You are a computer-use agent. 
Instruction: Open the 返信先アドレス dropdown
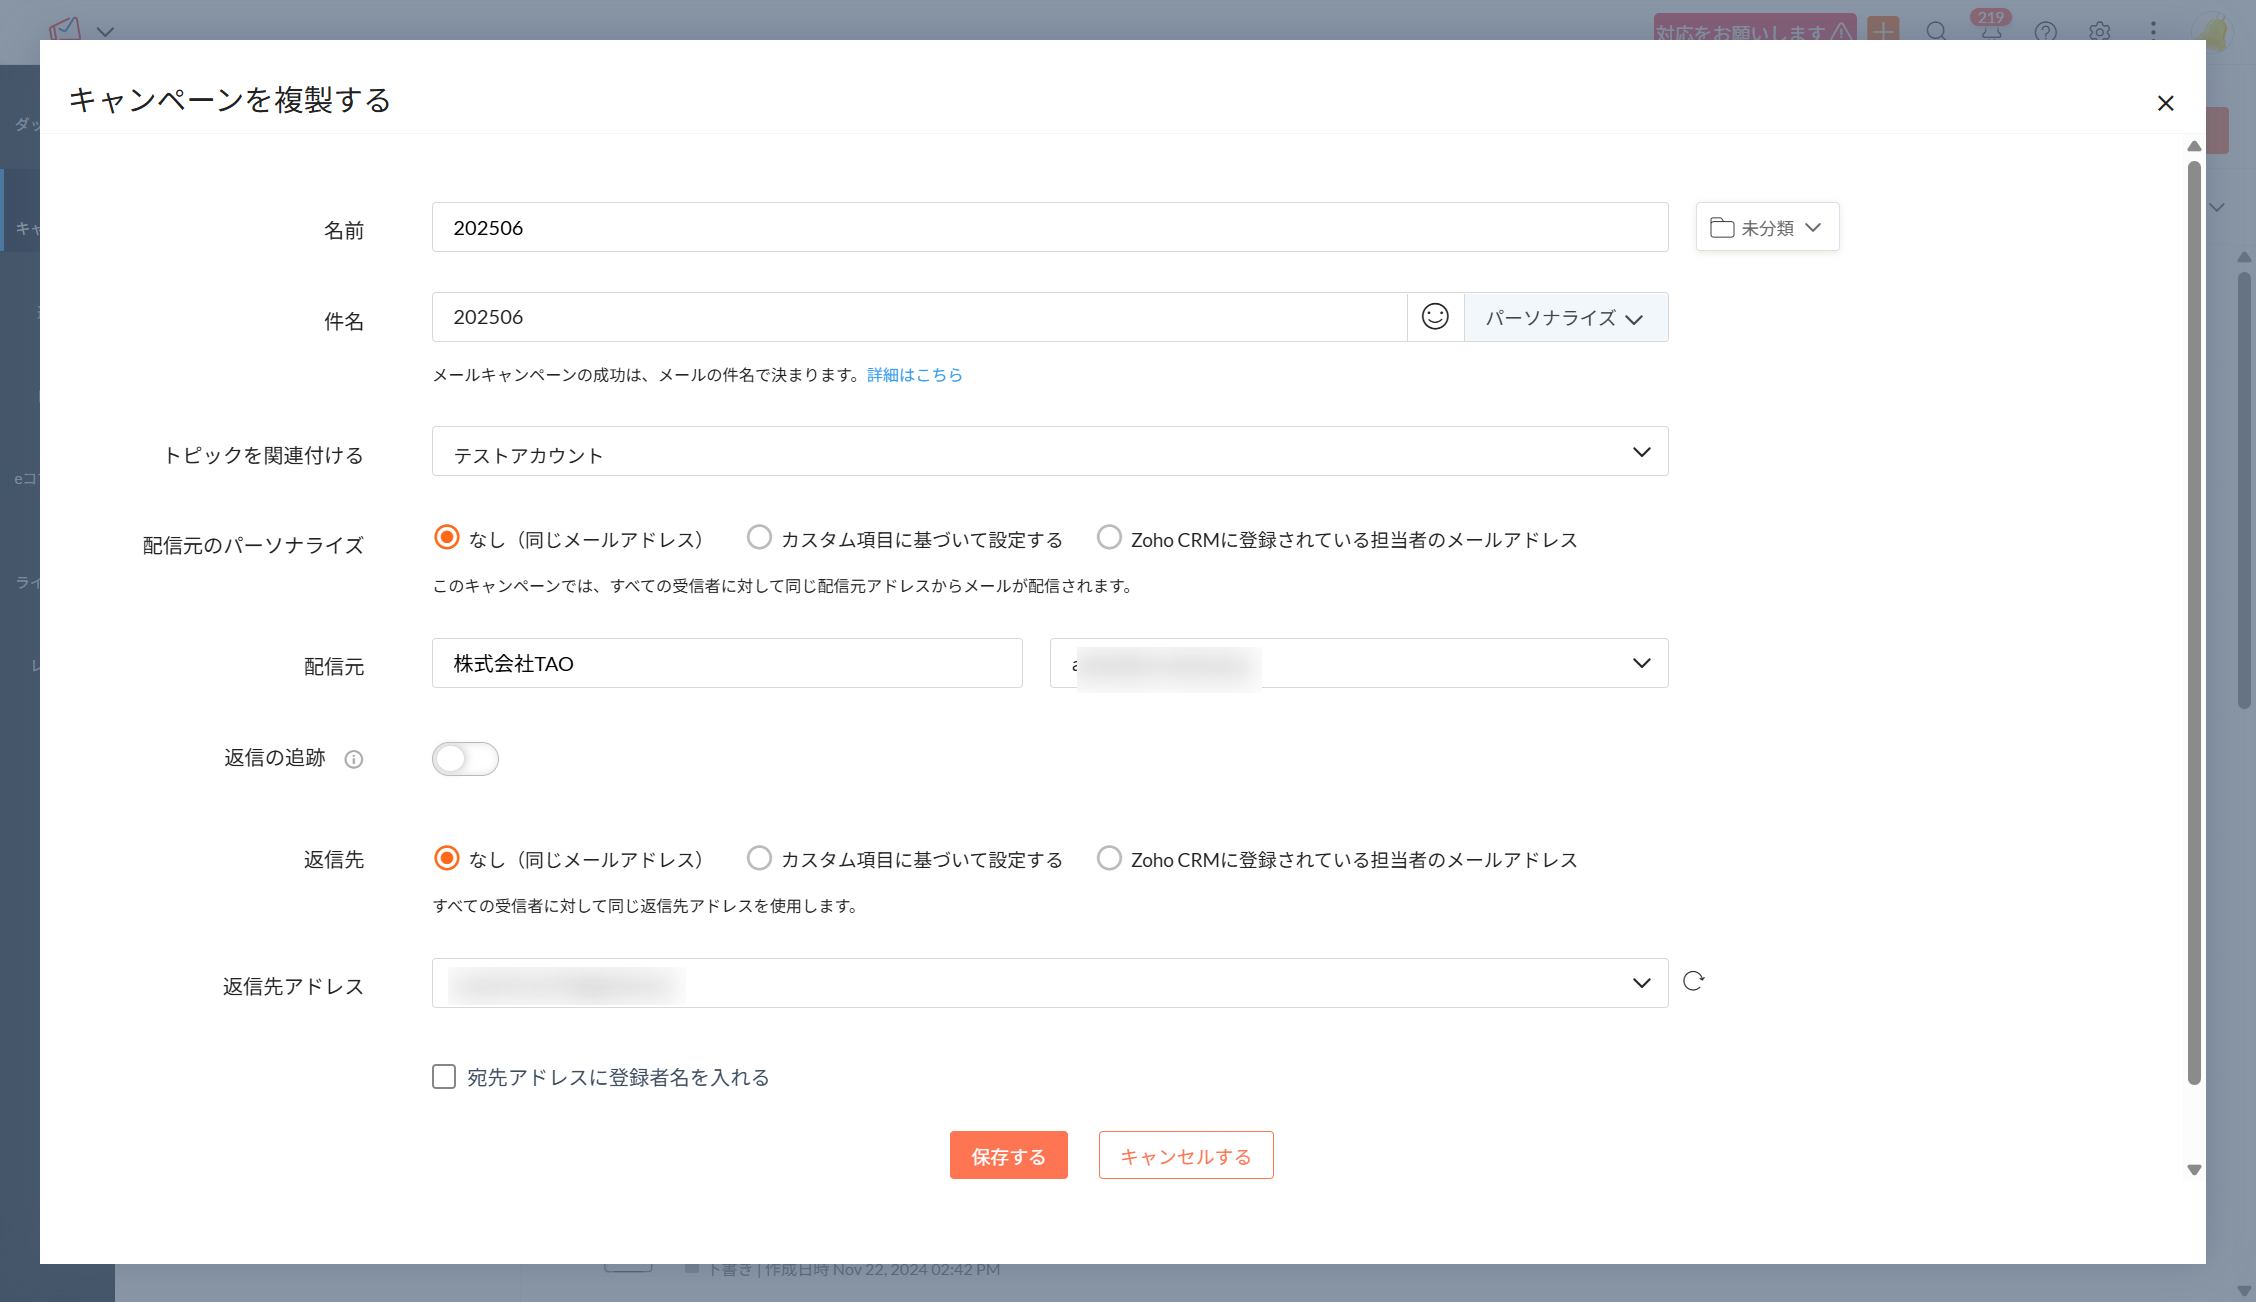click(x=1641, y=983)
